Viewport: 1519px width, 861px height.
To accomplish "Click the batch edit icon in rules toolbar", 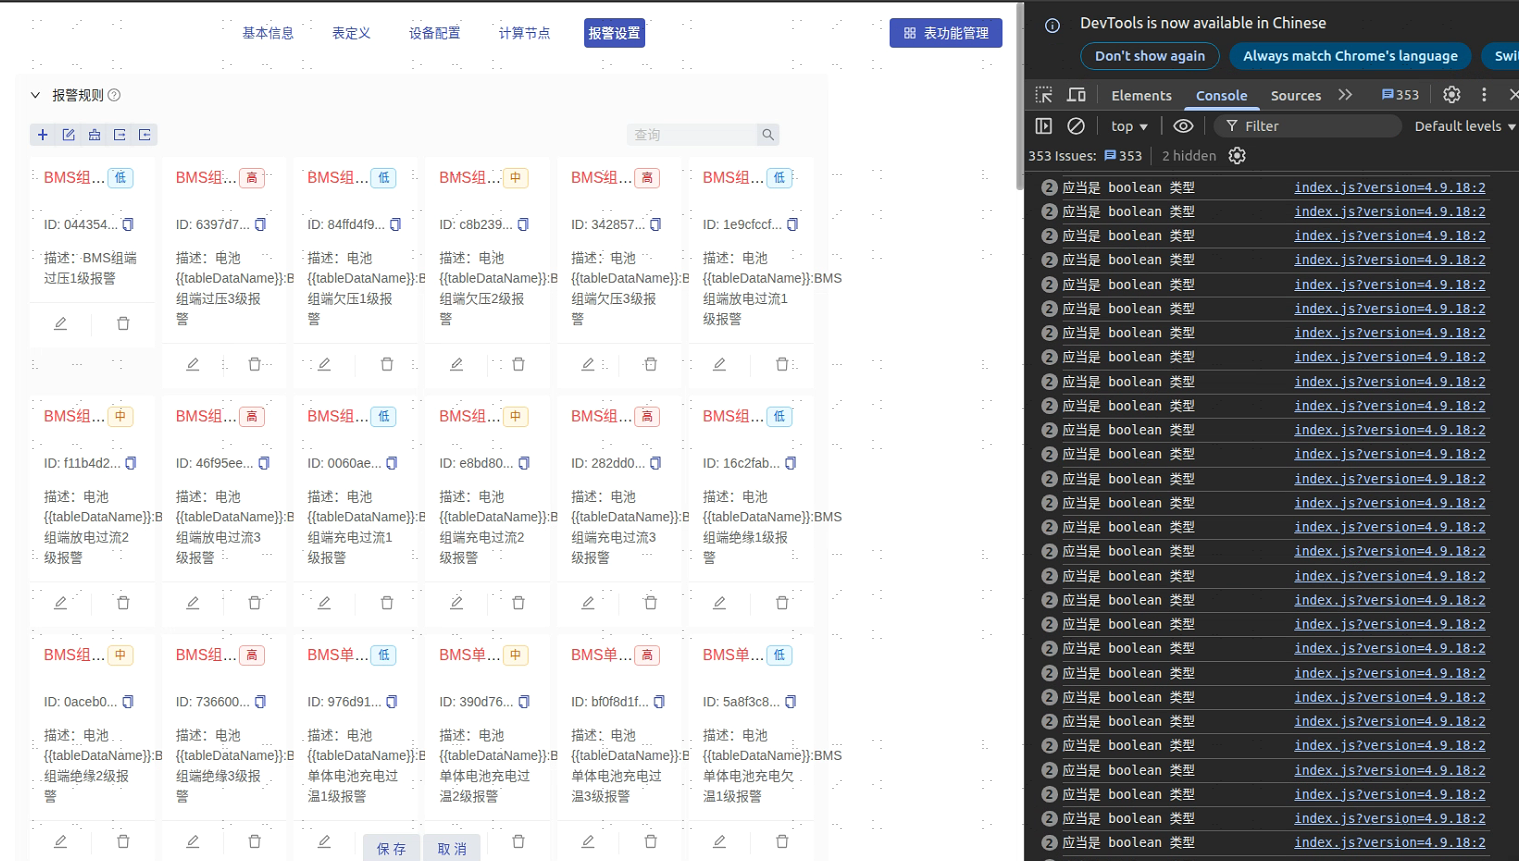I will [x=68, y=135].
